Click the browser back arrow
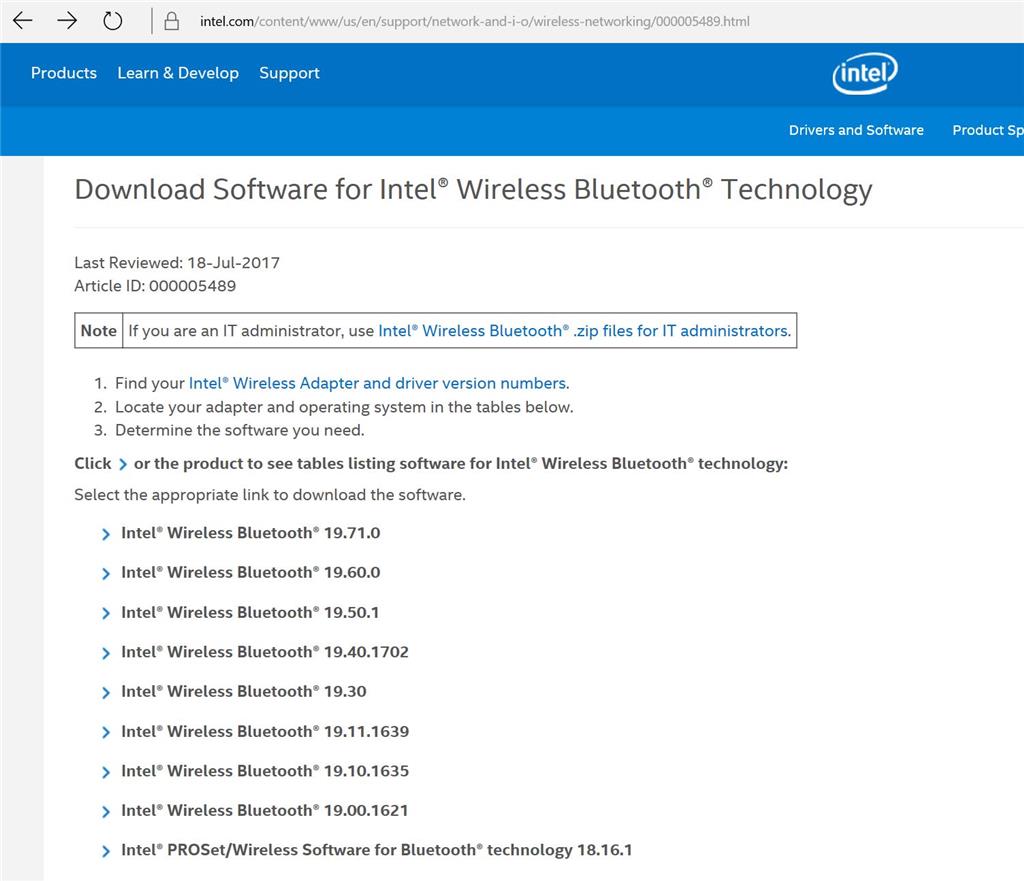Viewport: 1024px width, 881px height. 22,20
